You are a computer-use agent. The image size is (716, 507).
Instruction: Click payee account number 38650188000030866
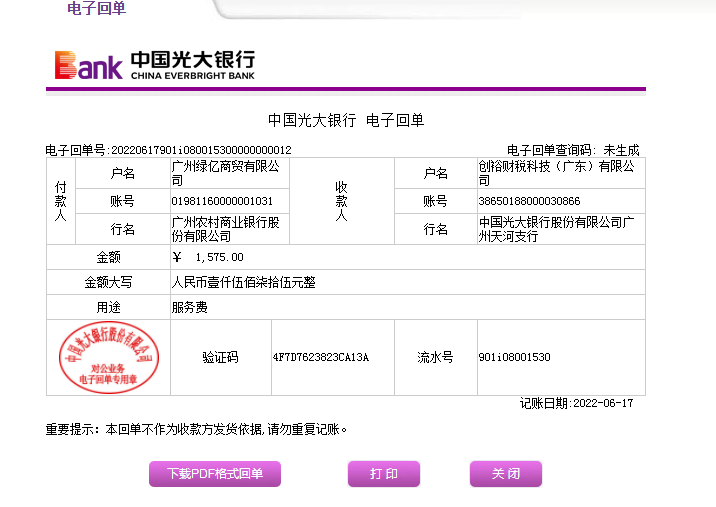pos(529,201)
